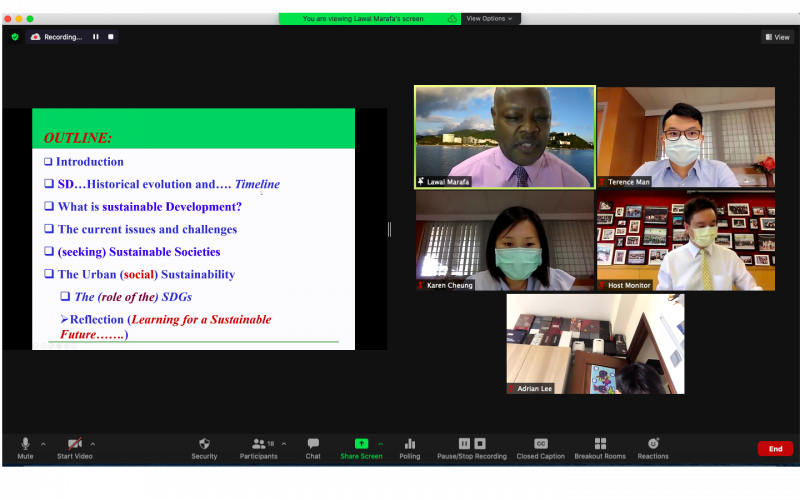Click the Recording cloud icon
Screen dimensions: 800x500
point(36,37)
